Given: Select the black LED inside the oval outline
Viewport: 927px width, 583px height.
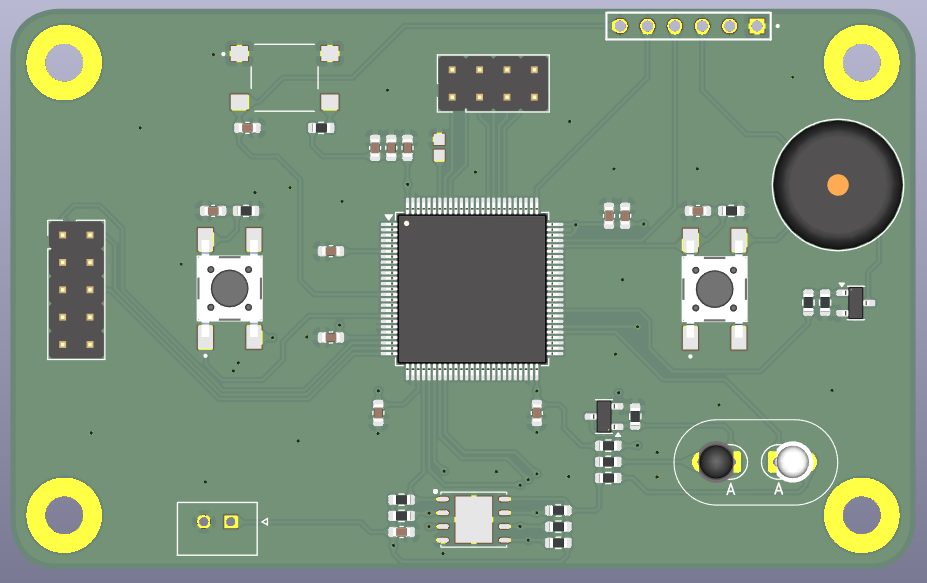Looking at the screenshot, I should pos(717,461).
